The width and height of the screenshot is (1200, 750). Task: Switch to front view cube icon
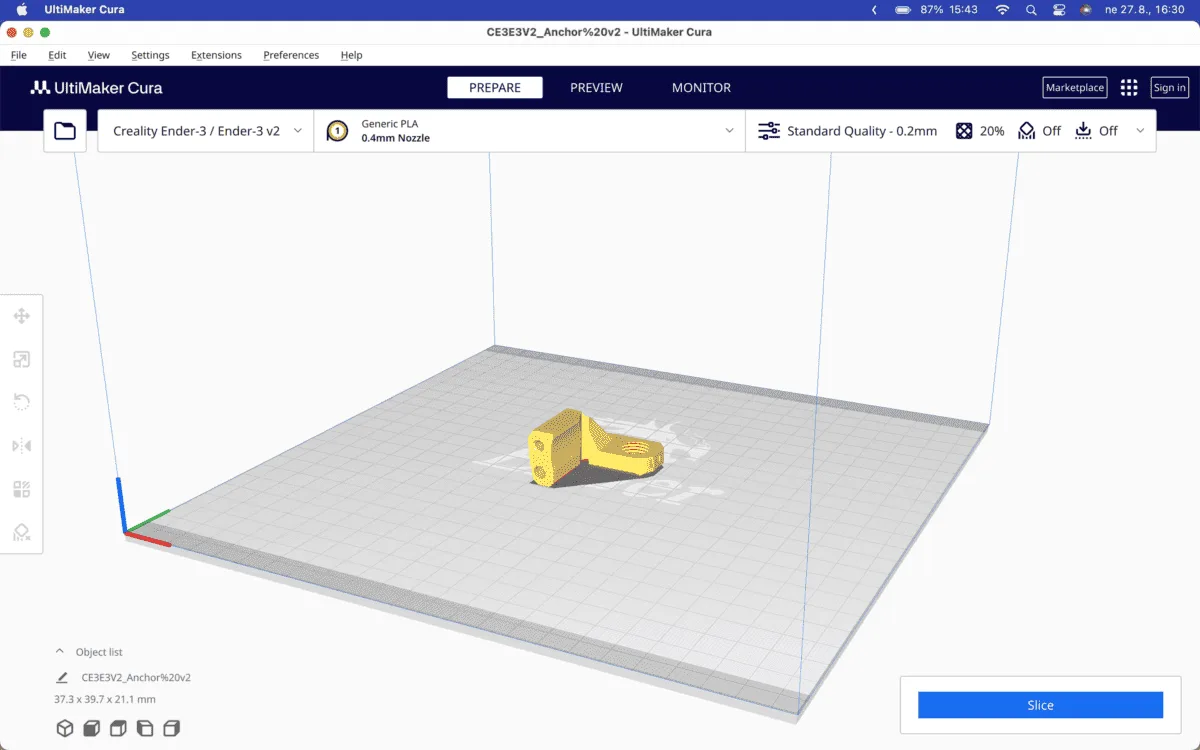(x=91, y=728)
